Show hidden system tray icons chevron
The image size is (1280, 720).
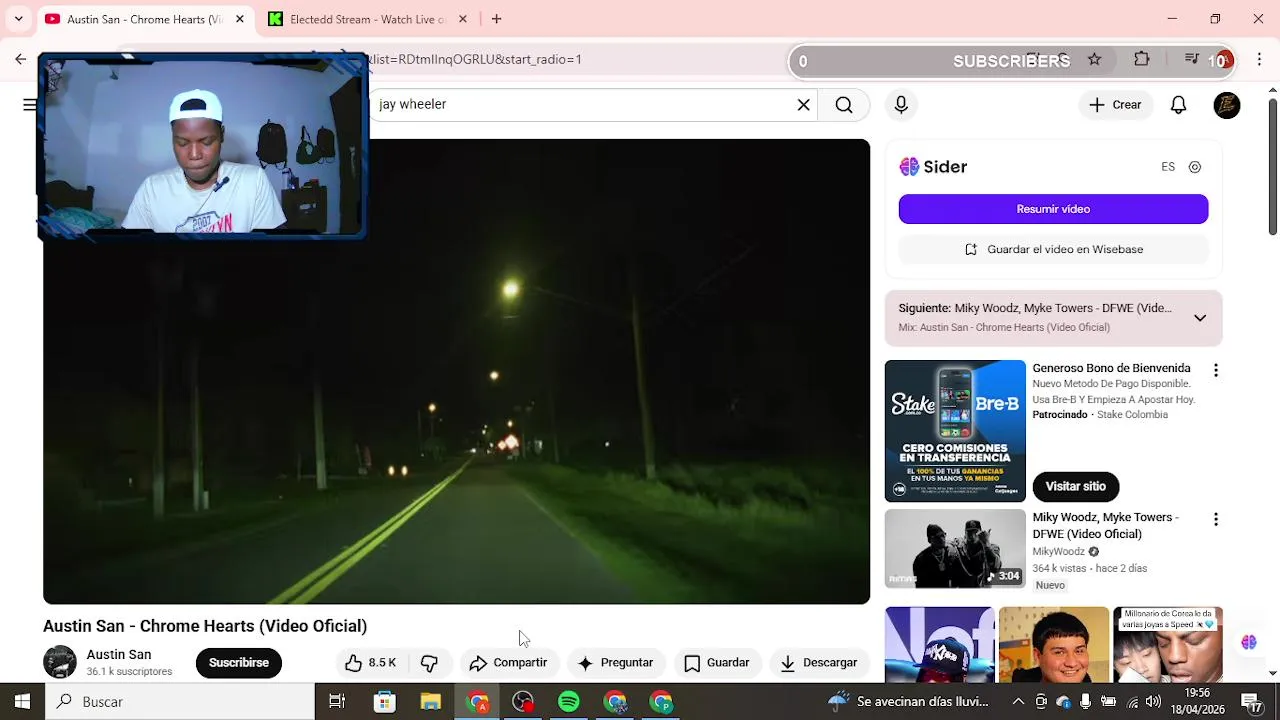[x=1018, y=702]
